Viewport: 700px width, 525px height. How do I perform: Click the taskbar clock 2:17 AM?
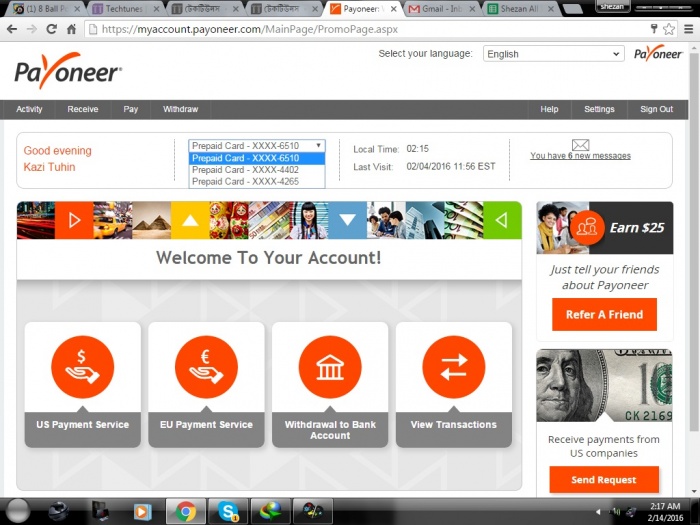(x=665, y=506)
